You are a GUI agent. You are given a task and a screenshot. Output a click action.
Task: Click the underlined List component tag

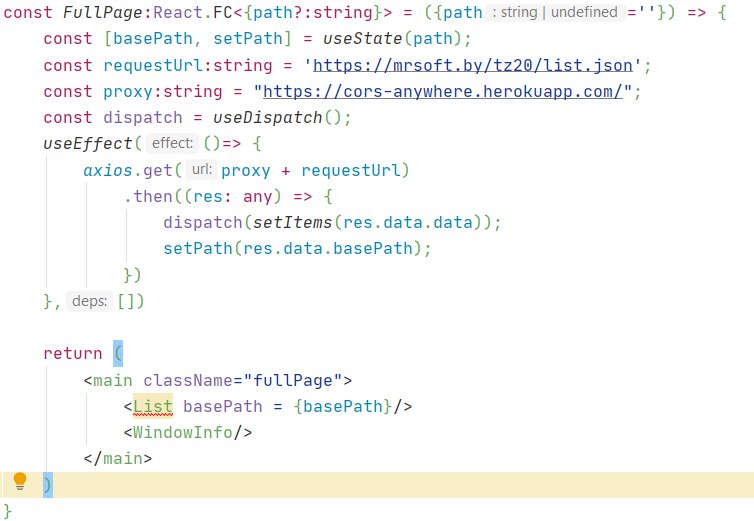[x=152, y=407]
